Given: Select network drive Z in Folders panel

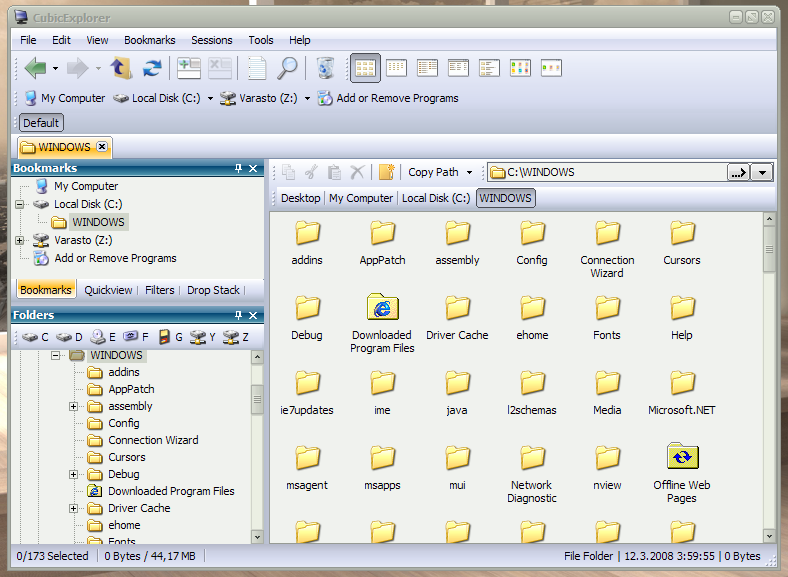Looking at the screenshot, I should coord(236,337).
